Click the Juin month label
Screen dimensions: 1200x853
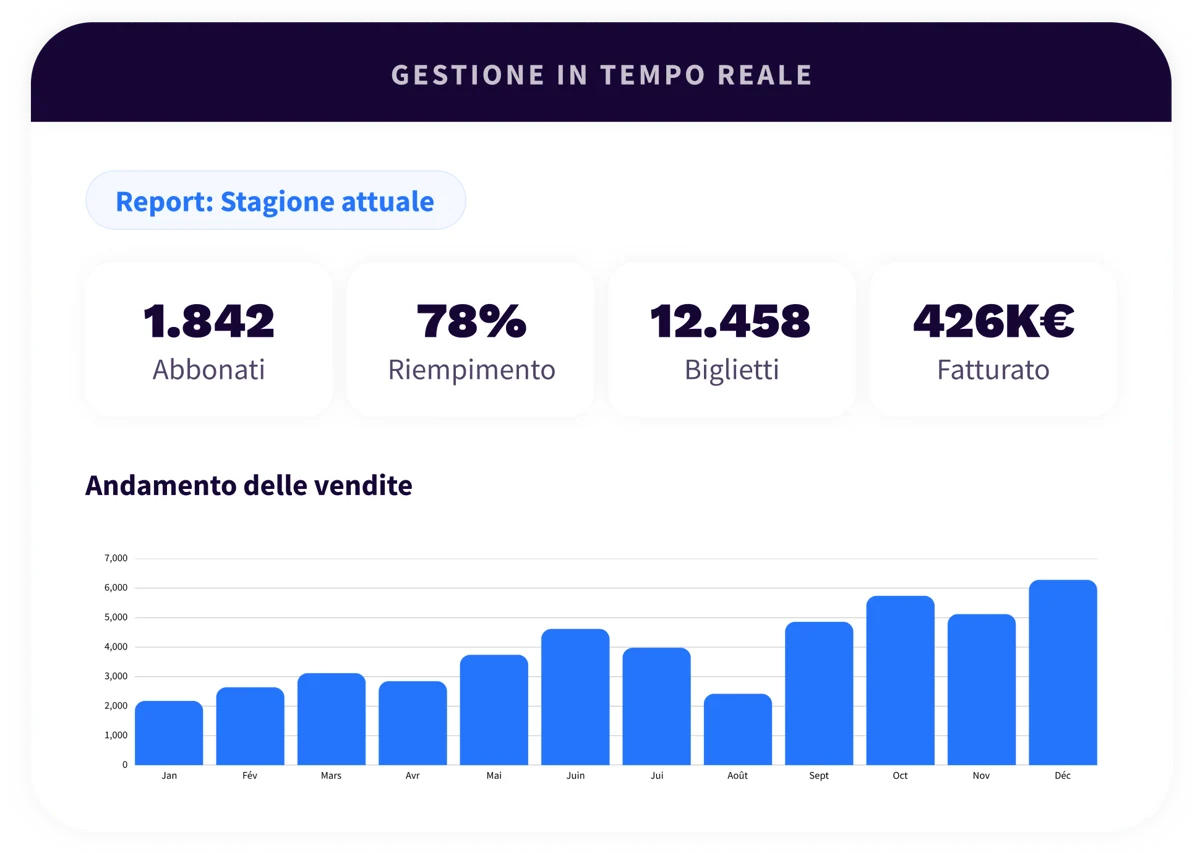click(575, 775)
